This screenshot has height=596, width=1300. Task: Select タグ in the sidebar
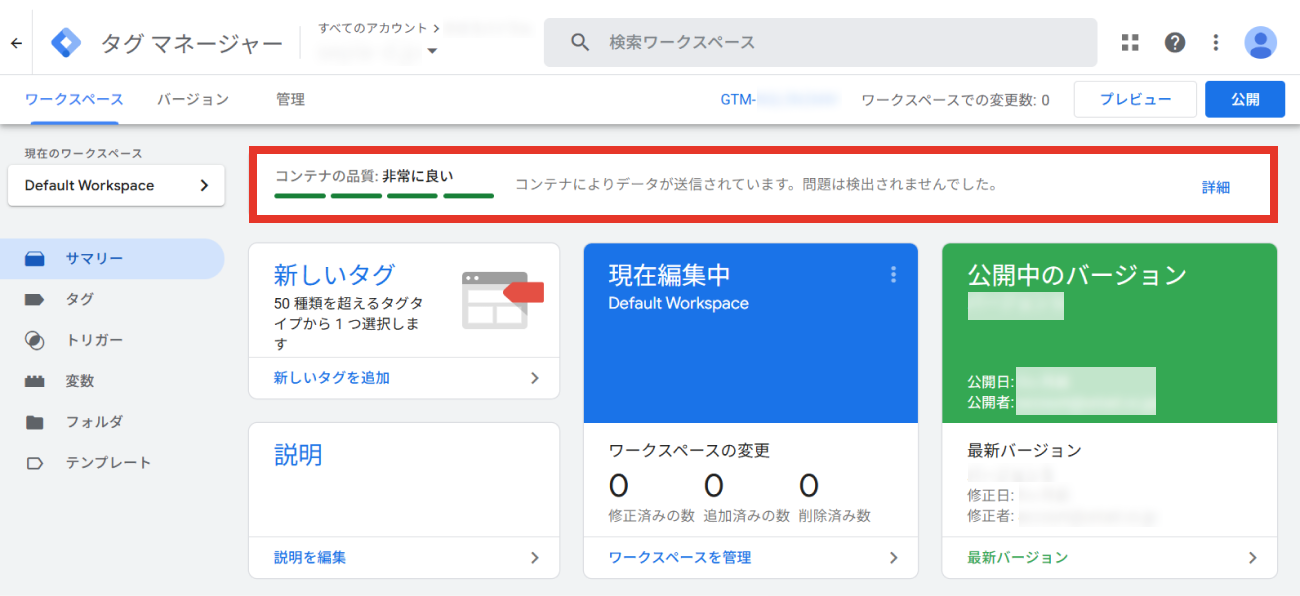coord(112,299)
